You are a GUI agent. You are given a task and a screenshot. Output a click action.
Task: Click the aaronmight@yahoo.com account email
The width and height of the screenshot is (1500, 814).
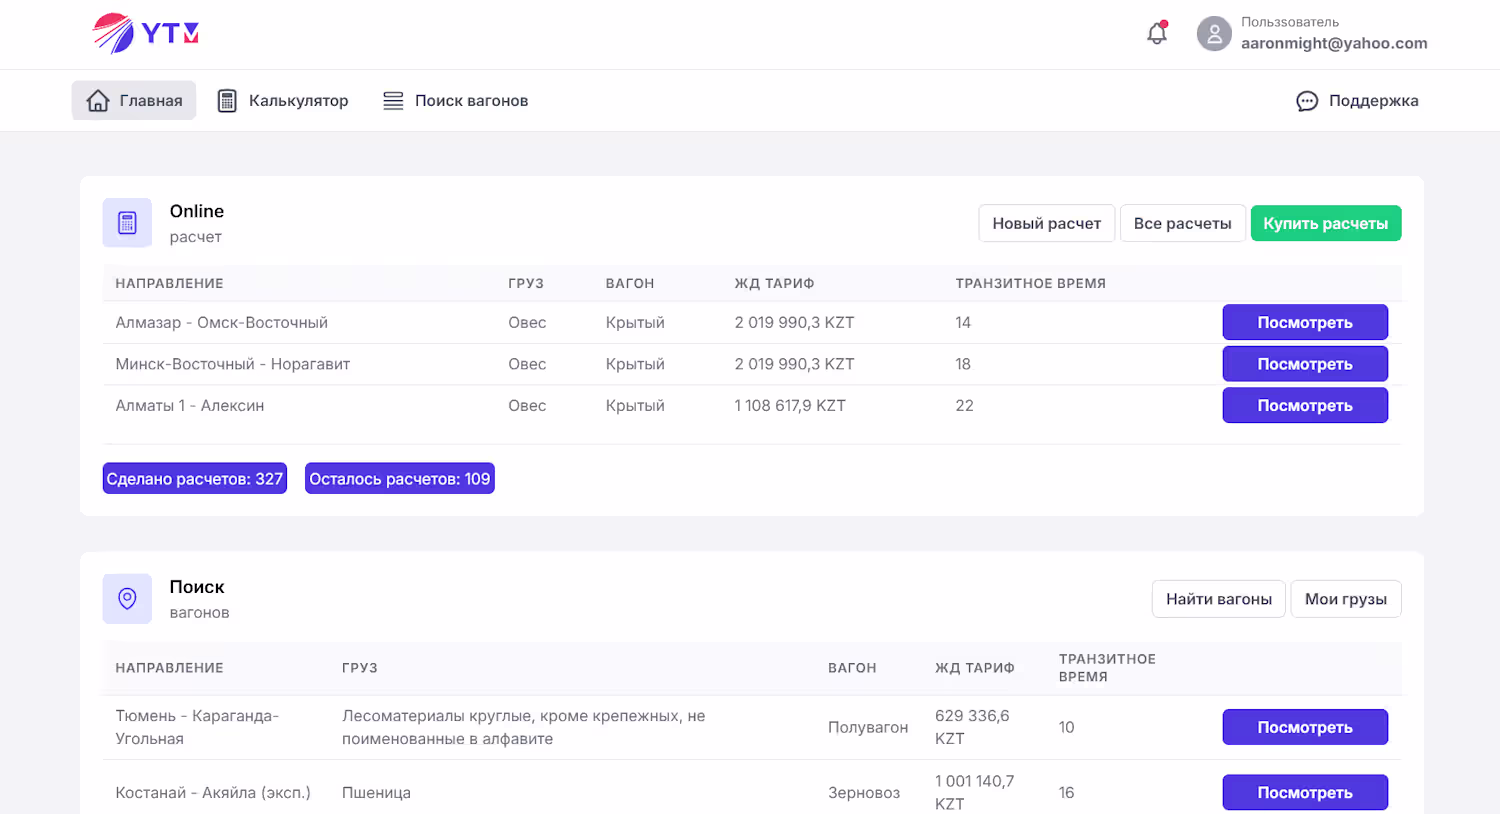coord(1334,43)
